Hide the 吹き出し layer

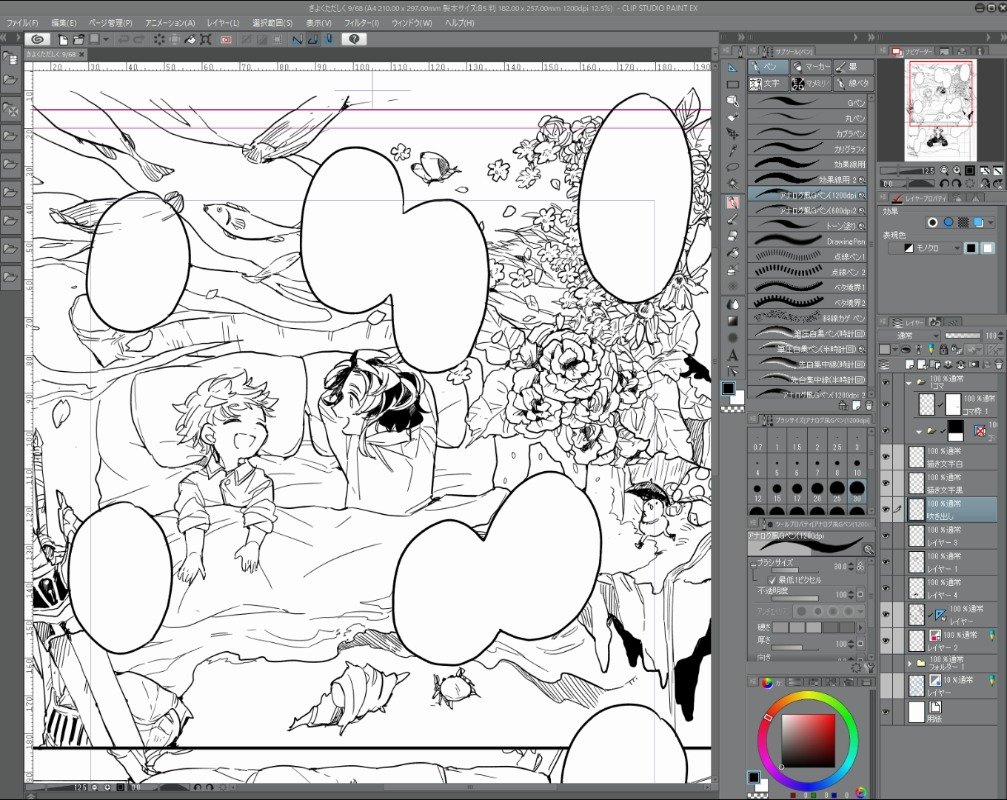(x=886, y=509)
